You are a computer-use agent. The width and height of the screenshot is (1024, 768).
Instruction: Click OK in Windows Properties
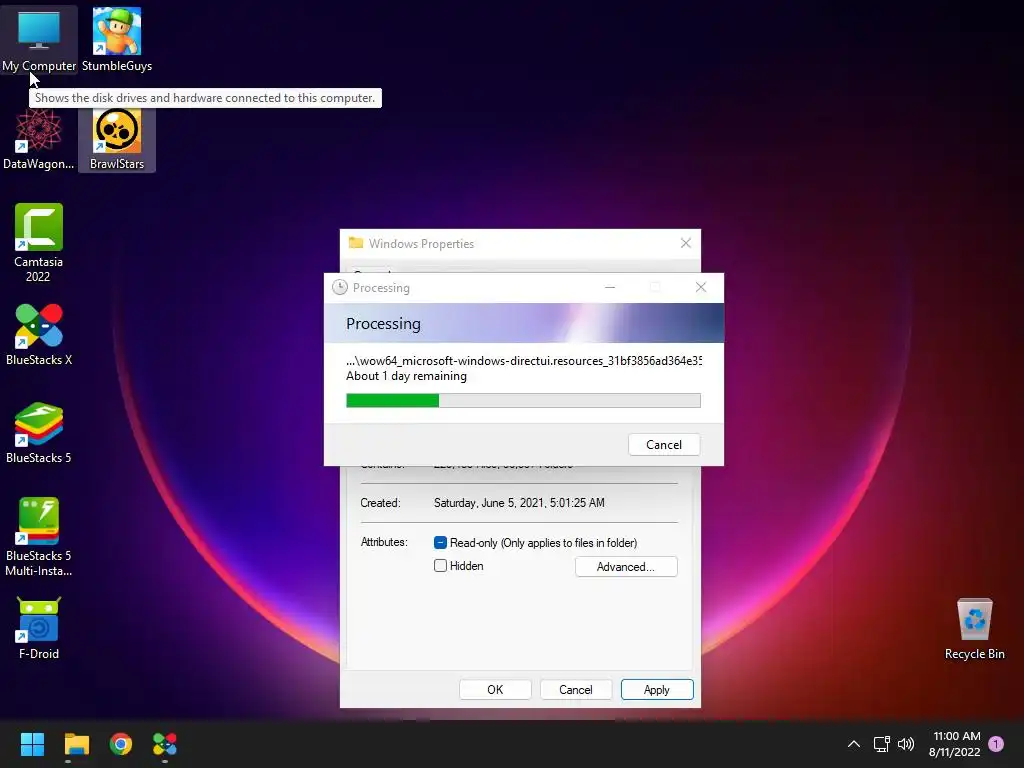click(495, 690)
